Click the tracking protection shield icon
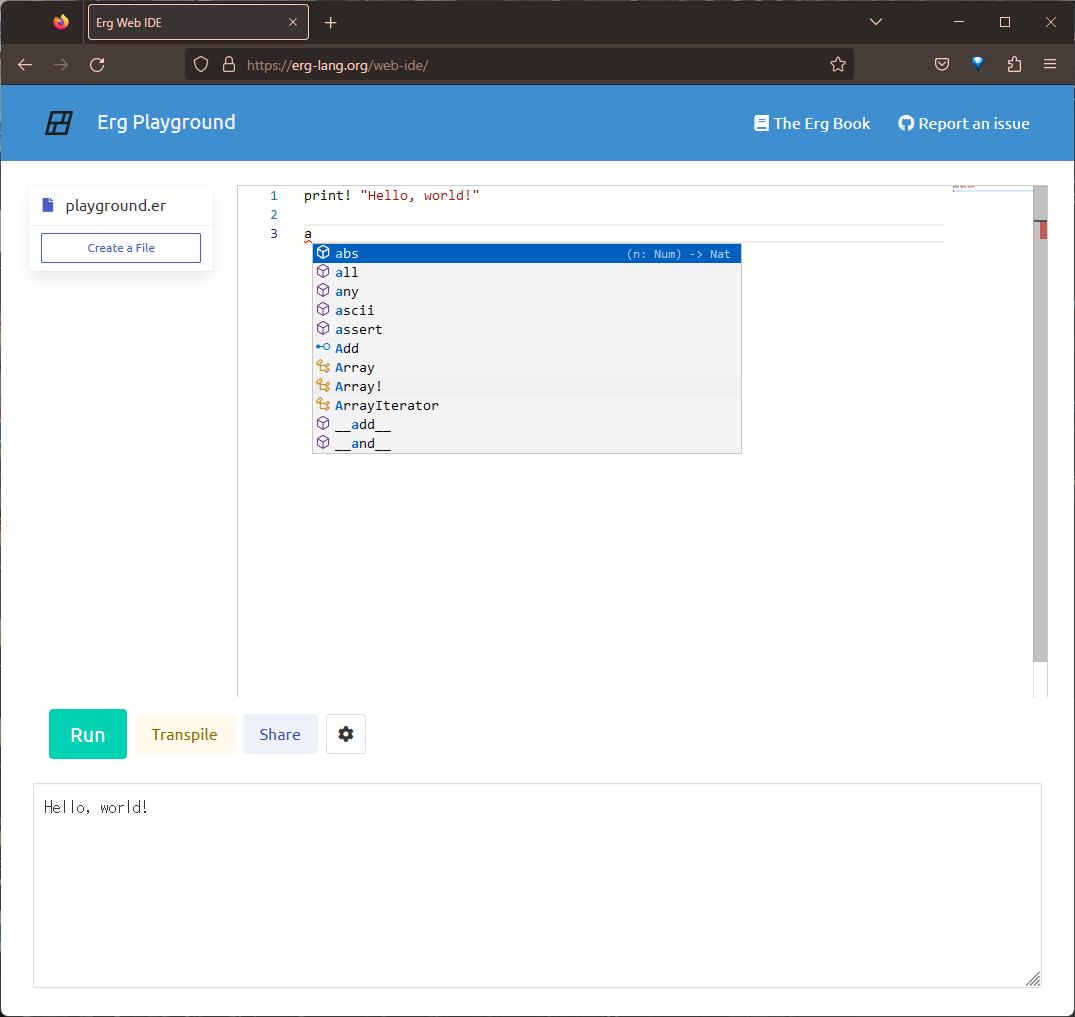The image size is (1075, 1017). click(x=201, y=64)
